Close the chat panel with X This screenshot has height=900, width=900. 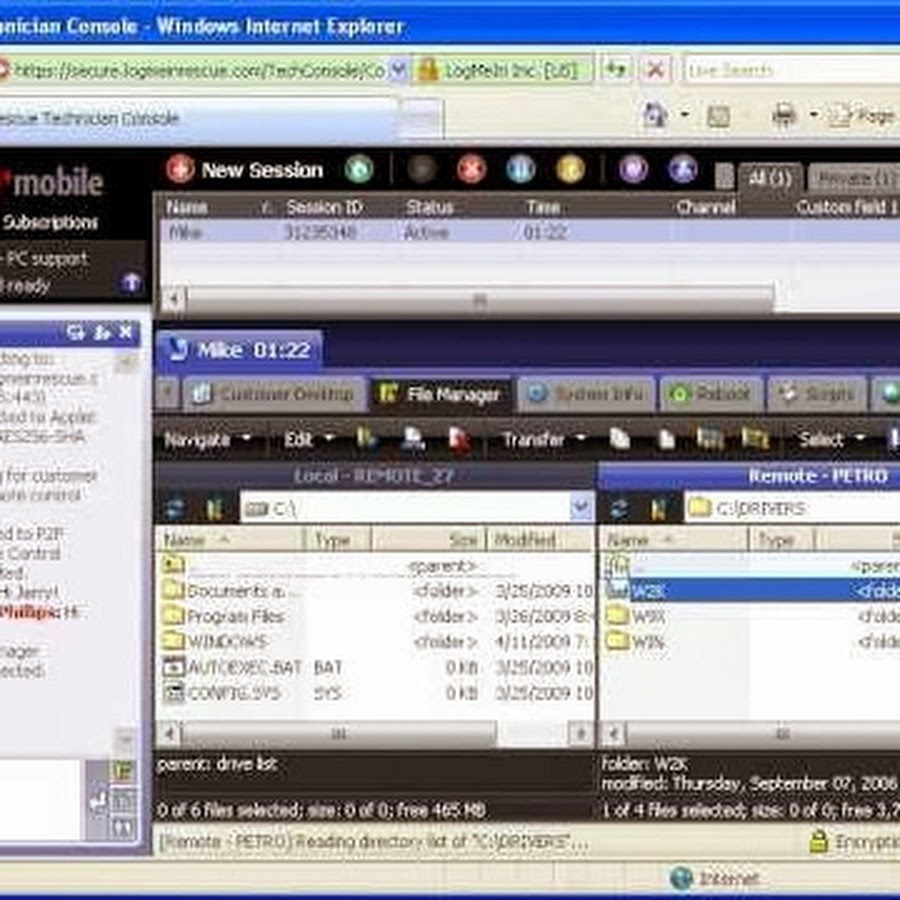point(126,332)
